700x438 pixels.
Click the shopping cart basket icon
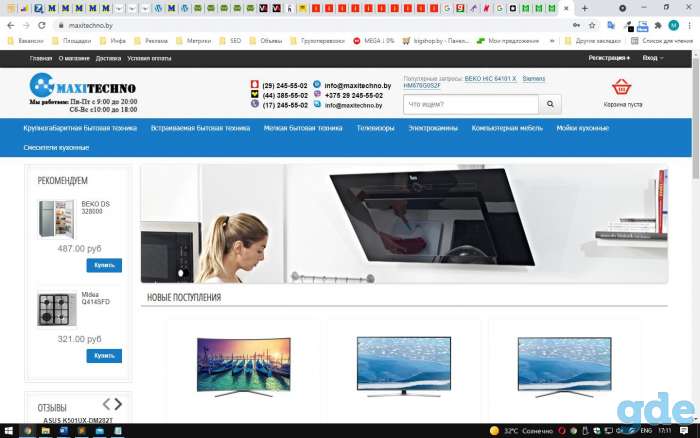point(621,87)
